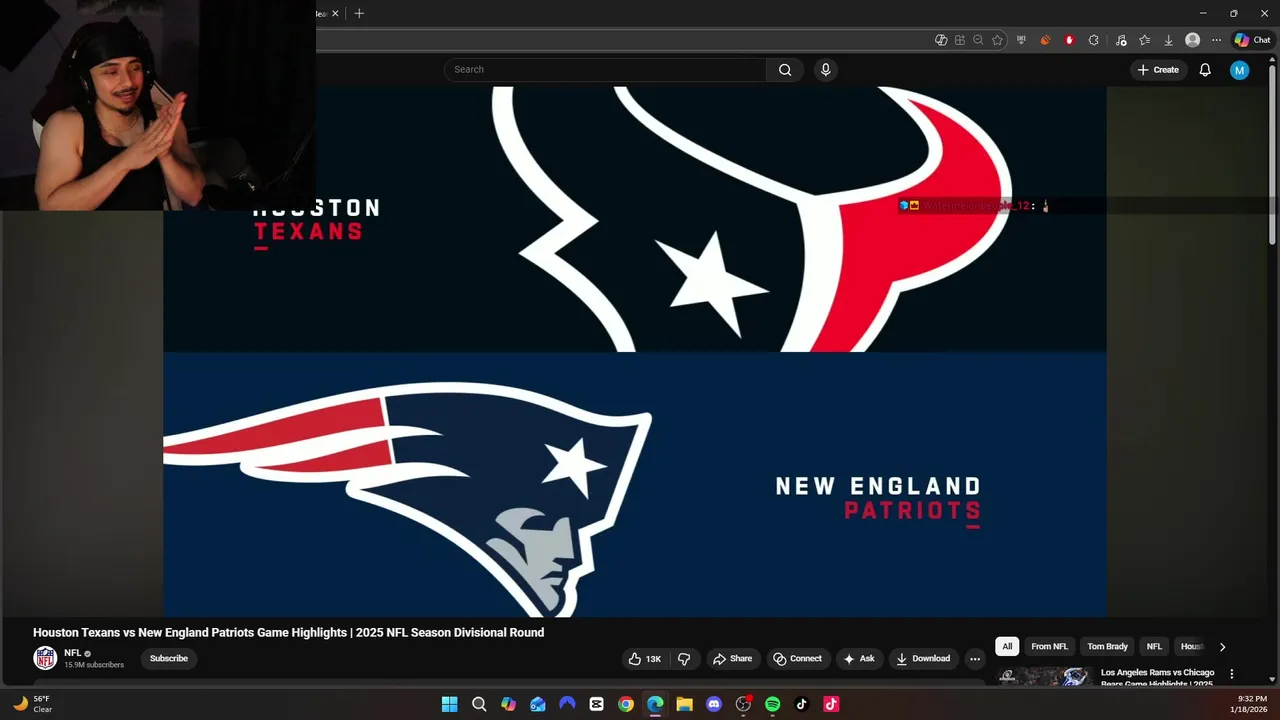Close the current browser tab
Screen dimensions: 1280x720
click(335, 13)
